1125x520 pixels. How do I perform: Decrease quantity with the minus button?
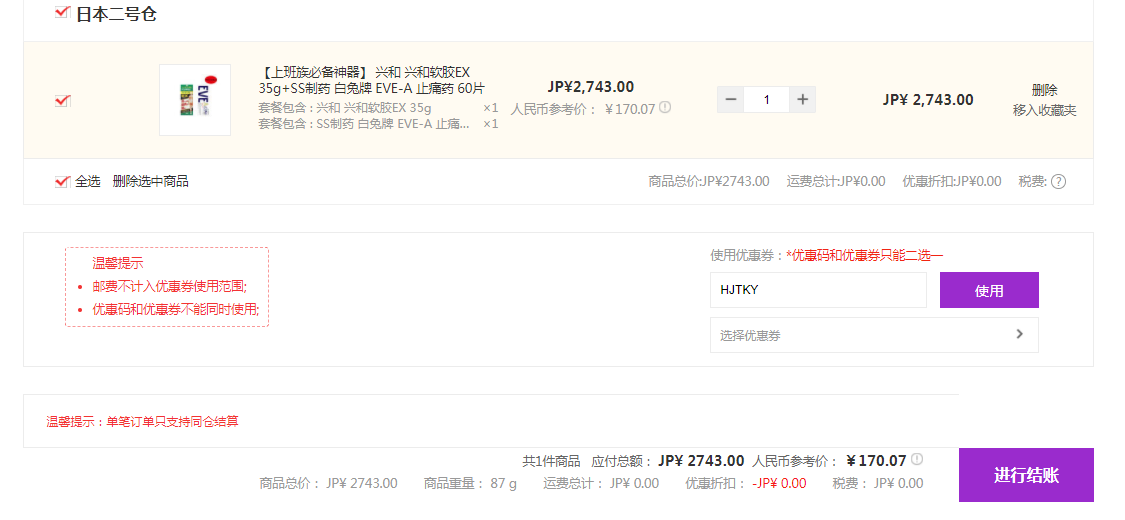point(730,100)
